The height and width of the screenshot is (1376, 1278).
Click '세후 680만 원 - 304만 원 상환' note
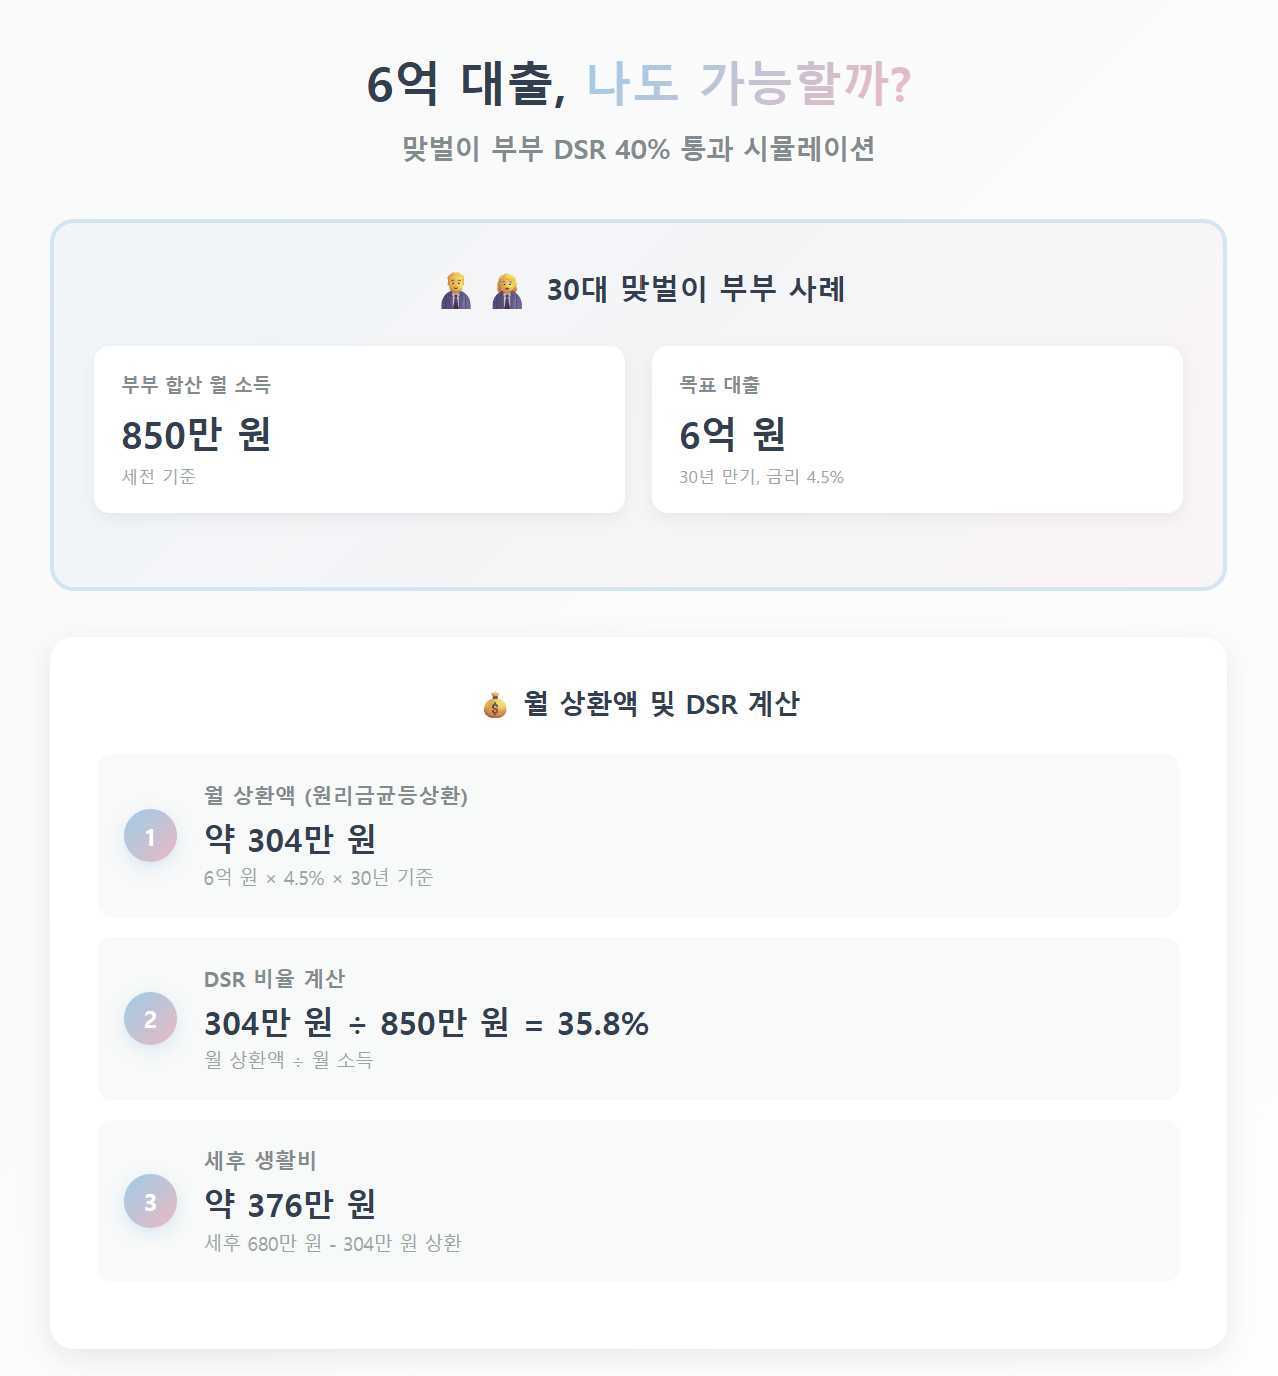[x=333, y=1244]
